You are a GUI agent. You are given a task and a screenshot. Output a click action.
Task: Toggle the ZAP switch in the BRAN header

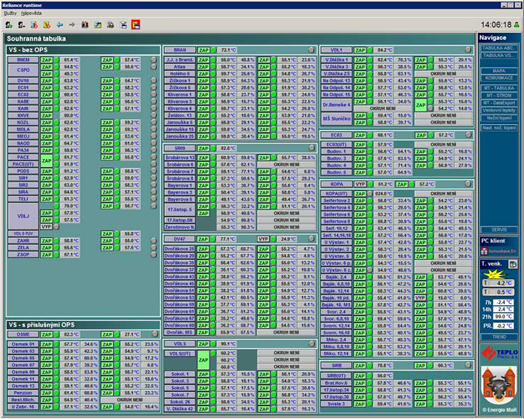coord(203,50)
